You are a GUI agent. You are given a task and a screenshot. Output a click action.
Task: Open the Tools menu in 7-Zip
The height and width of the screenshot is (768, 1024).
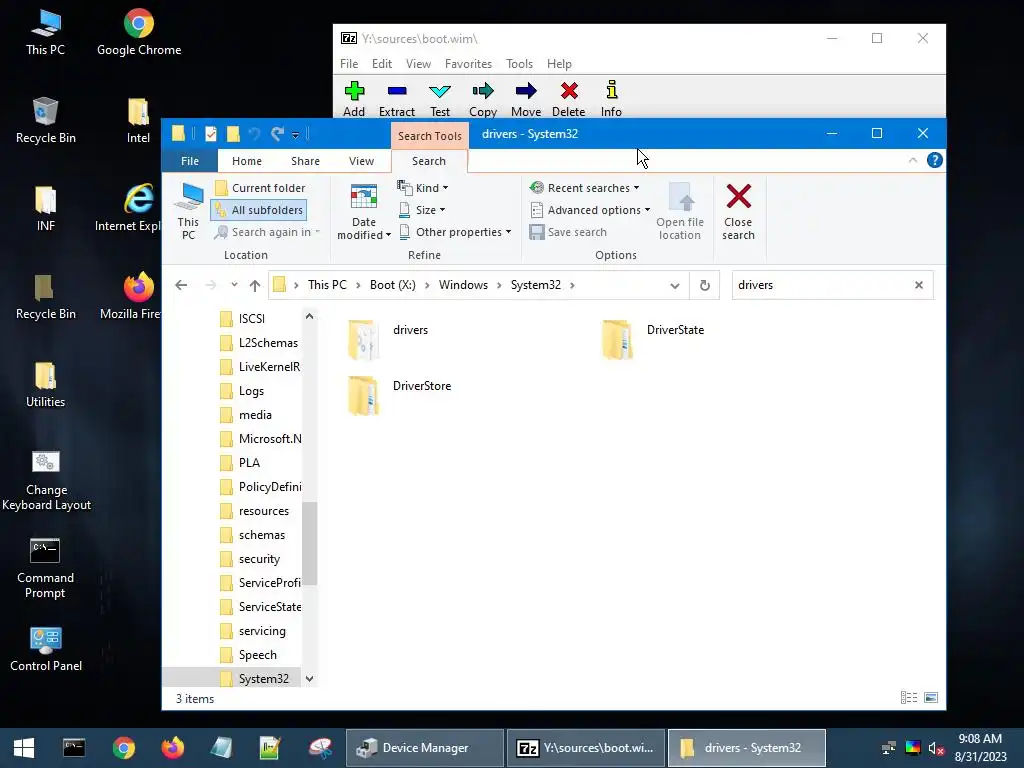click(519, 64)
